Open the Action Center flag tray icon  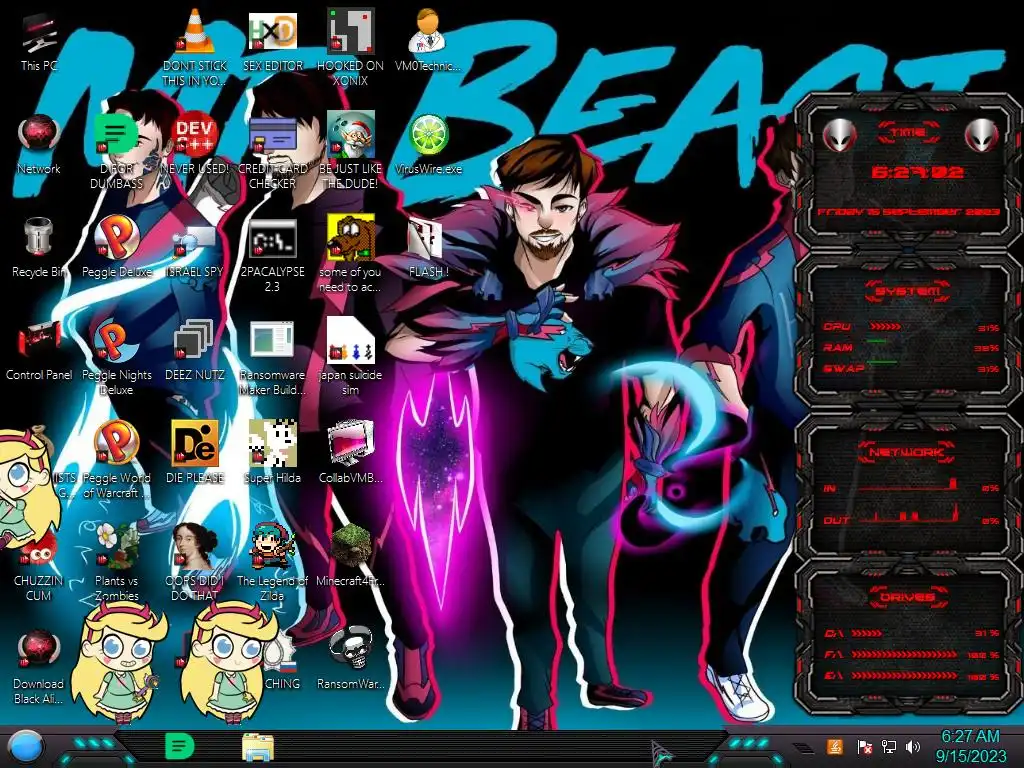pos(864,747)
